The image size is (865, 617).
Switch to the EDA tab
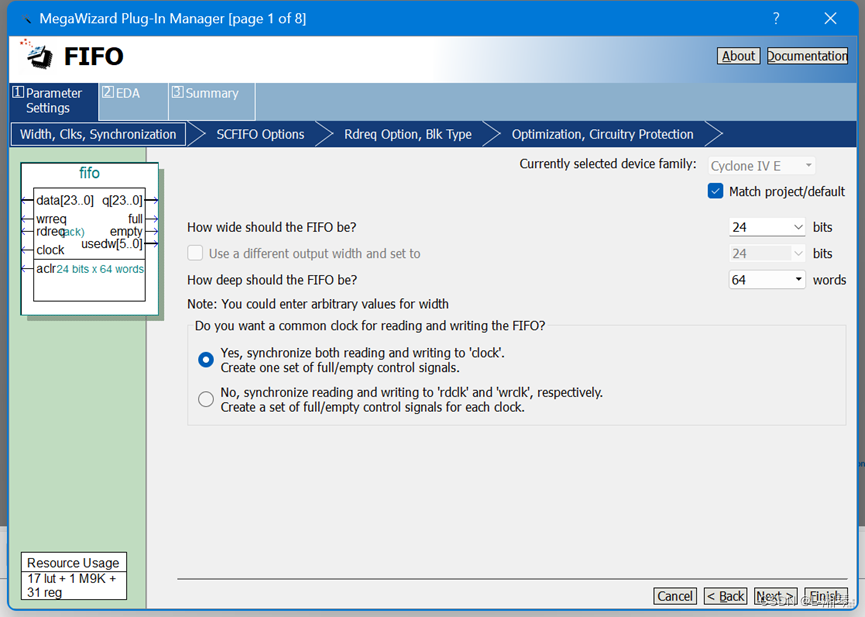133,100
